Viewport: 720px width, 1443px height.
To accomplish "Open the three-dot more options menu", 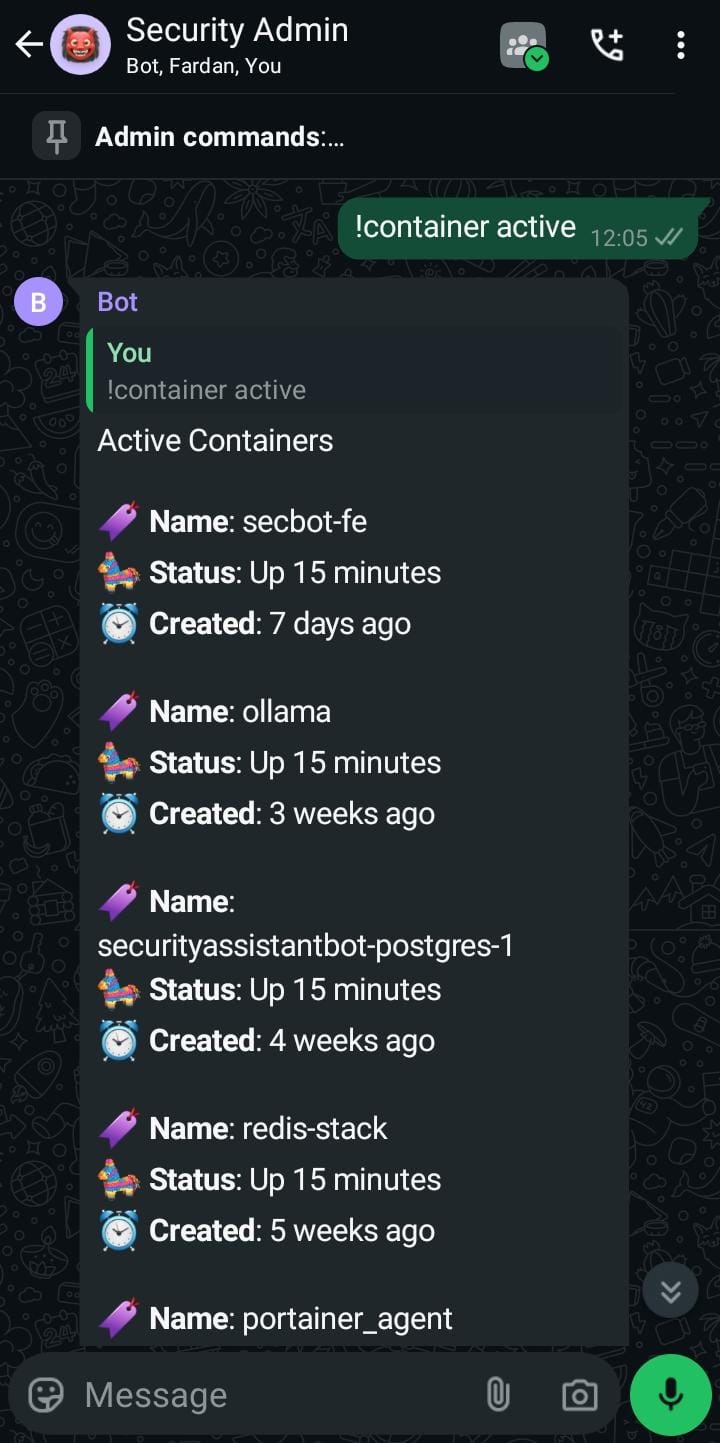I will [x=681, y=45].
